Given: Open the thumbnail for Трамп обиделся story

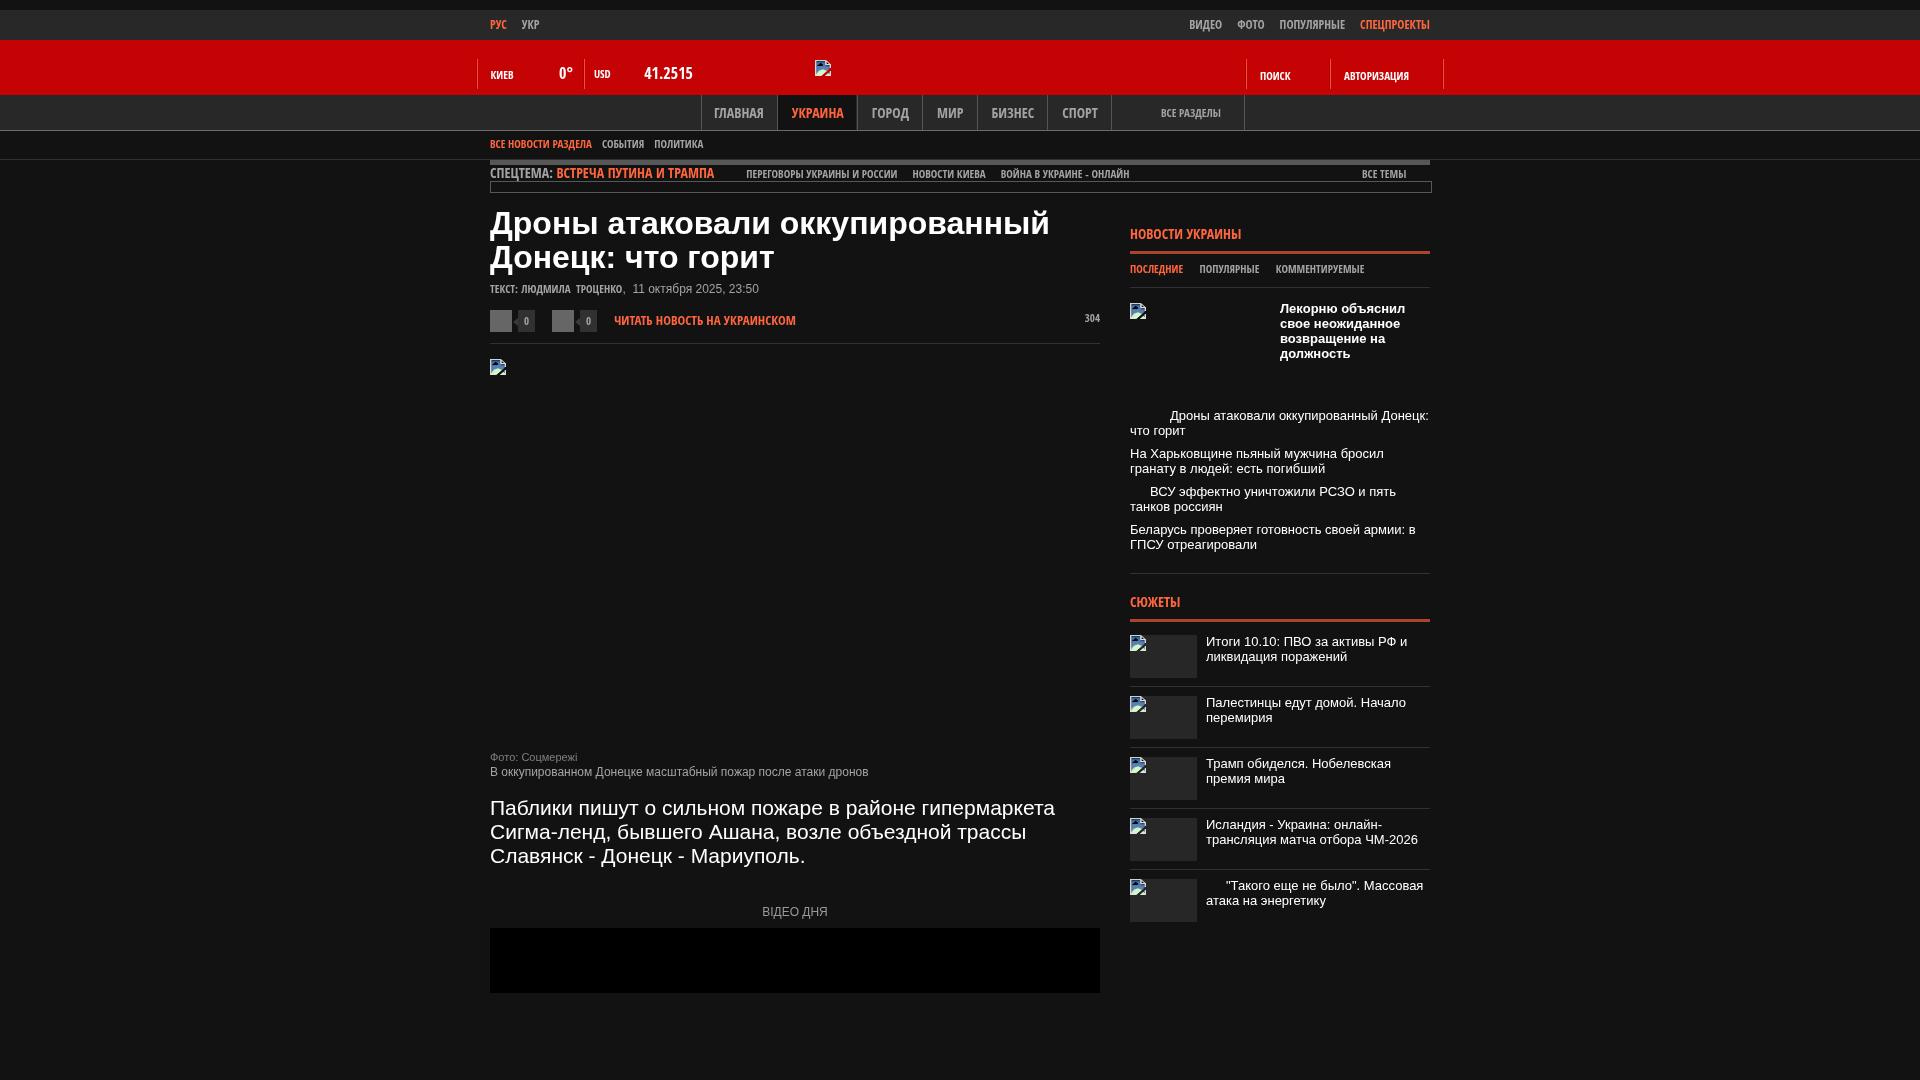Looking at the screenshot, I should pos(1163,778).
